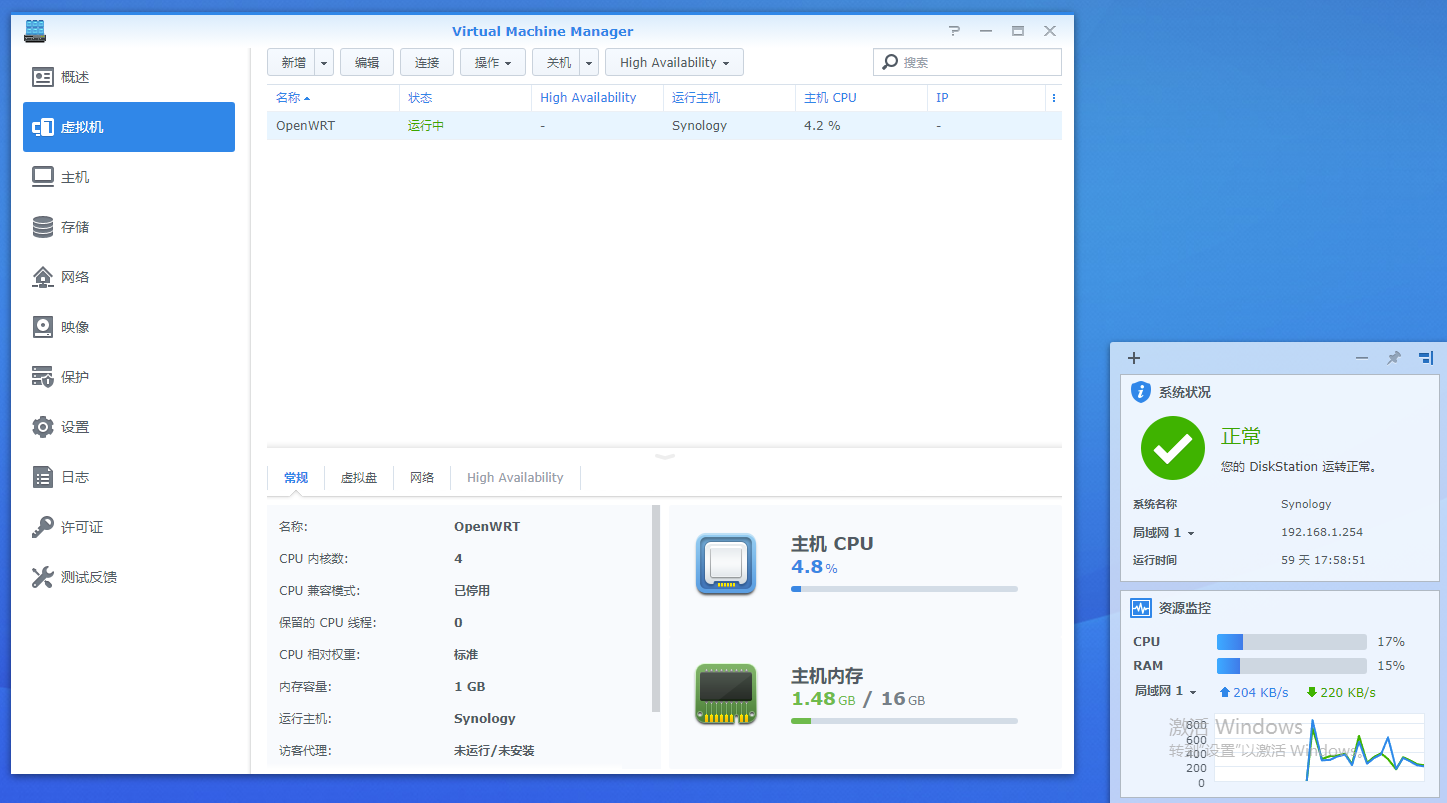Open the 网络 sidebar section
Viewport: 1447px width, 803px height.
tap(129, 277)
